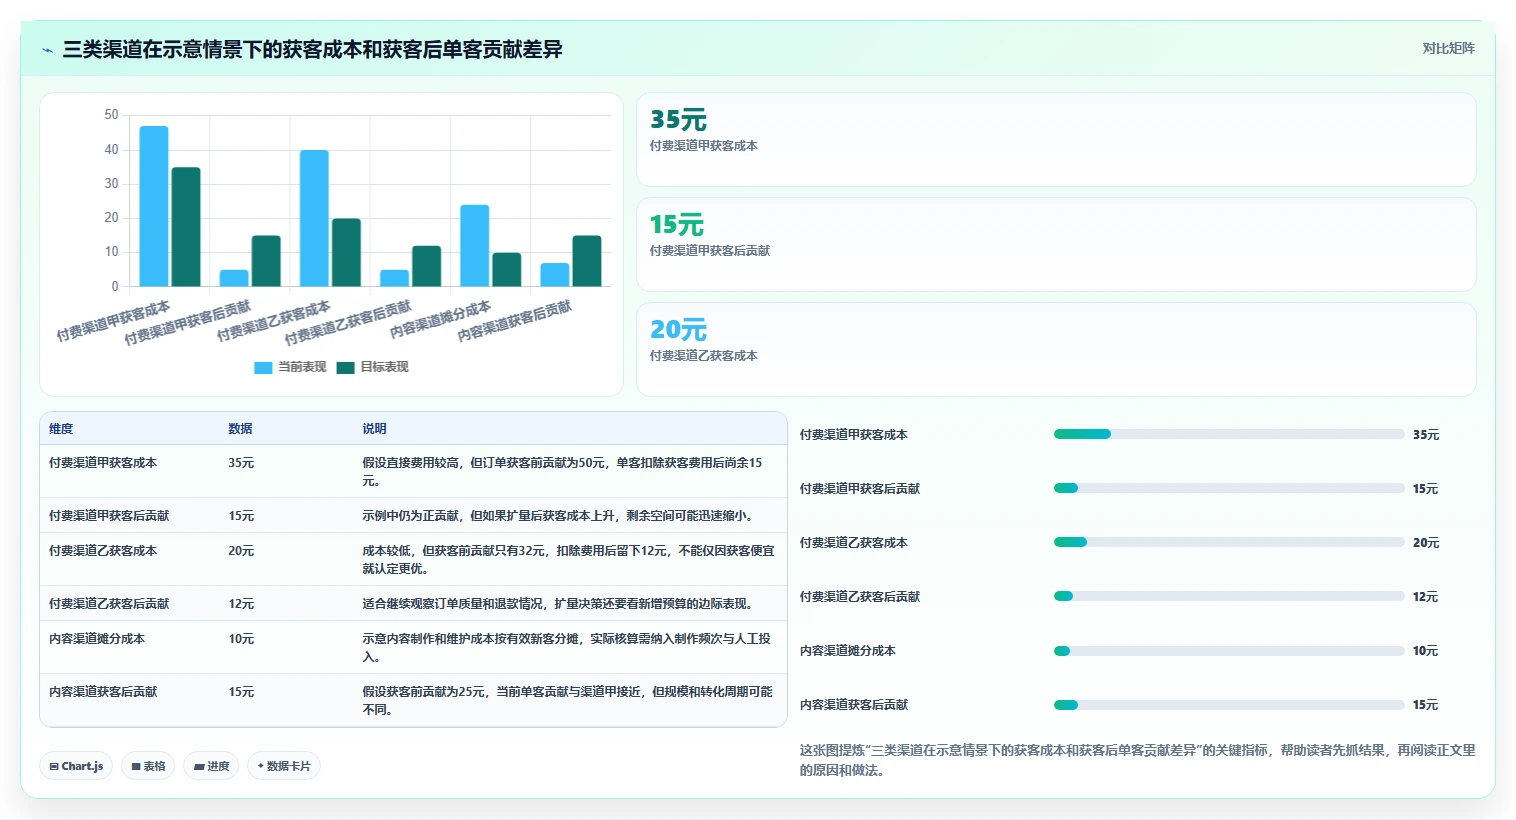Click the 付费渠道乙获客成本 current bar at 40
Screen dimensions: 1516x820
314,218
